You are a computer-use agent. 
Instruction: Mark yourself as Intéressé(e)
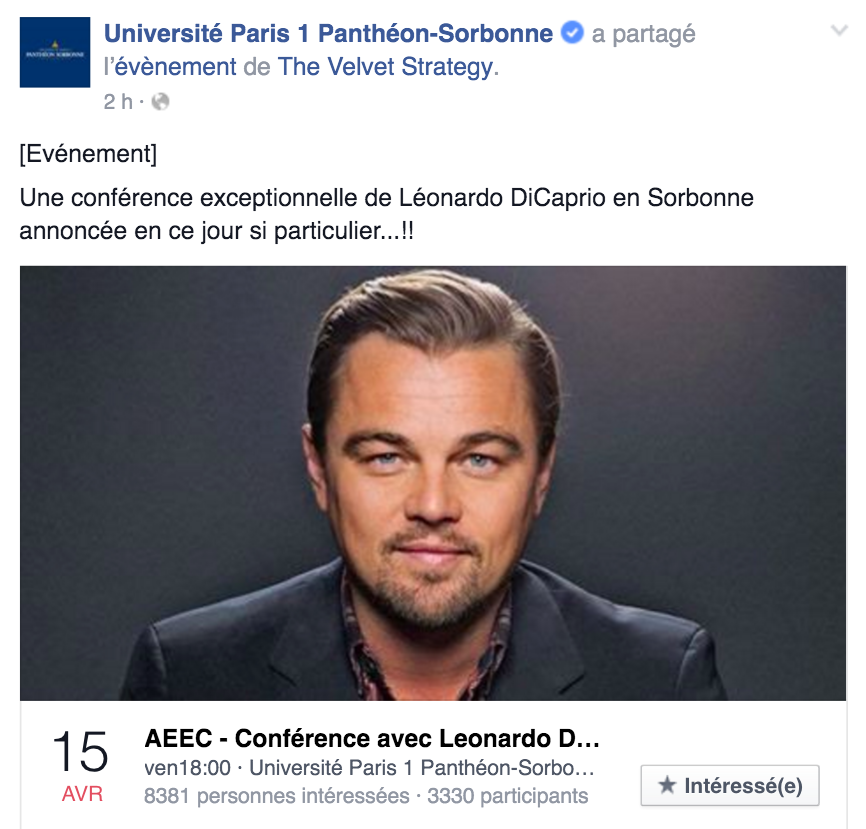click(x=730, y=785)
